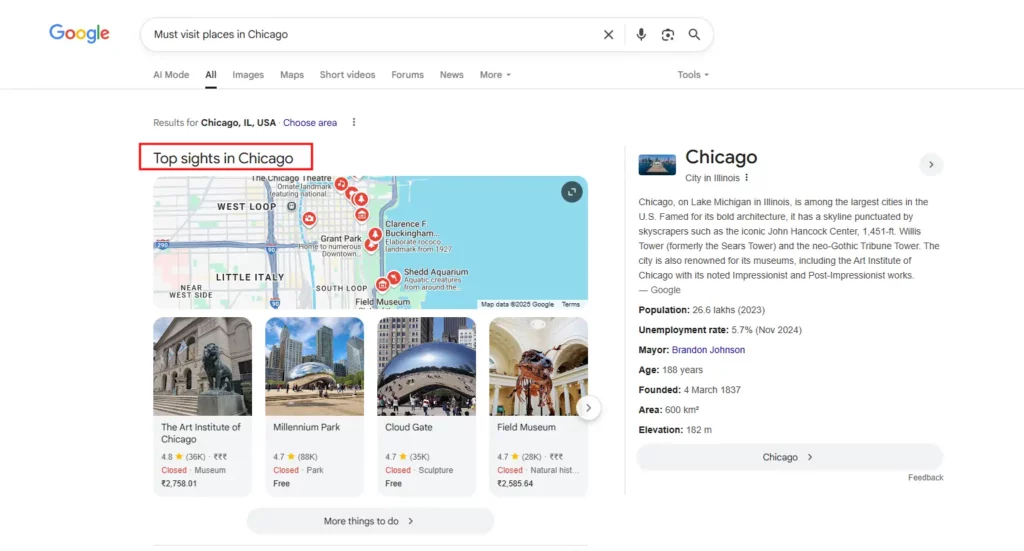Clear the search box with the X icon

point(608,35)
